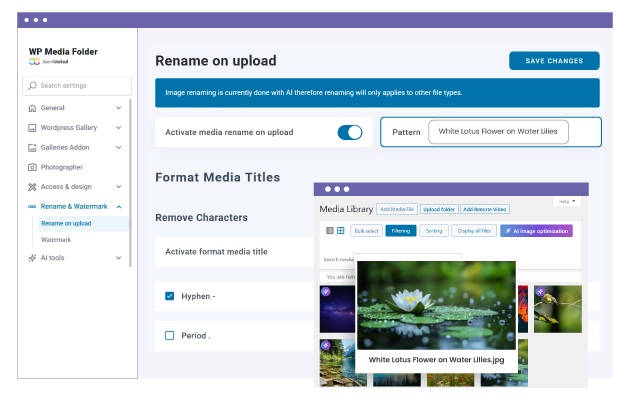Screen dimensions: 630x400
Task: Toggle Activate media rename on upload switch
Action: point(349,132)
